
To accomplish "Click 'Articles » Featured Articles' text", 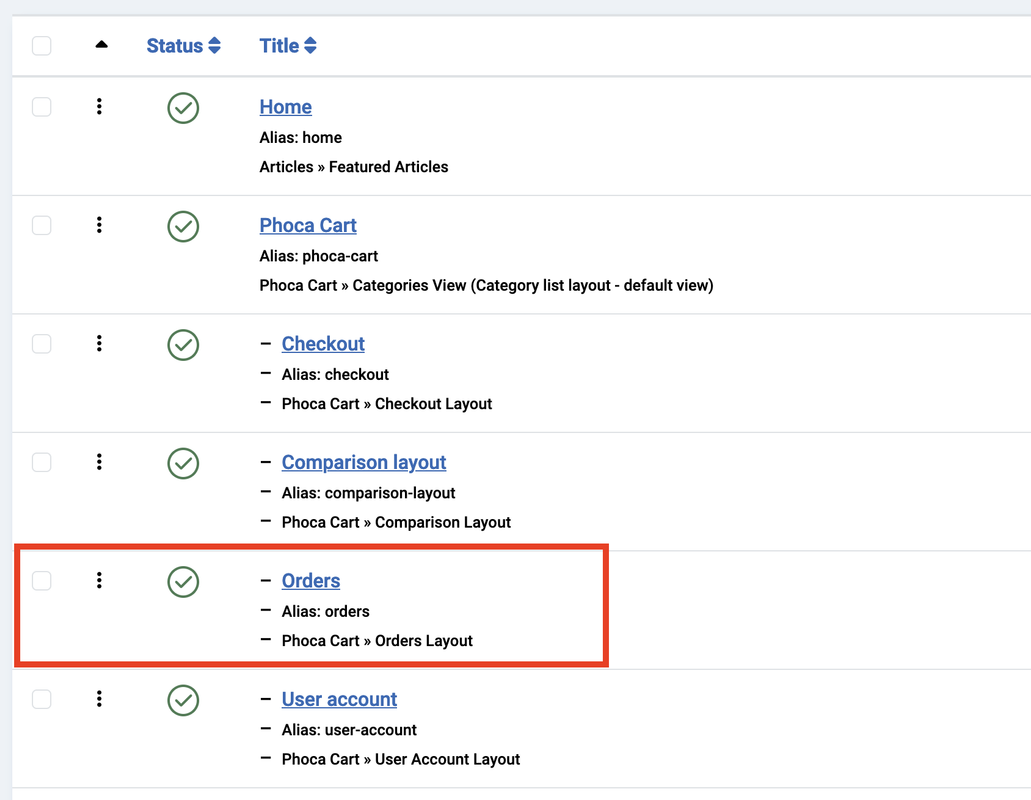I will (354, 167).
